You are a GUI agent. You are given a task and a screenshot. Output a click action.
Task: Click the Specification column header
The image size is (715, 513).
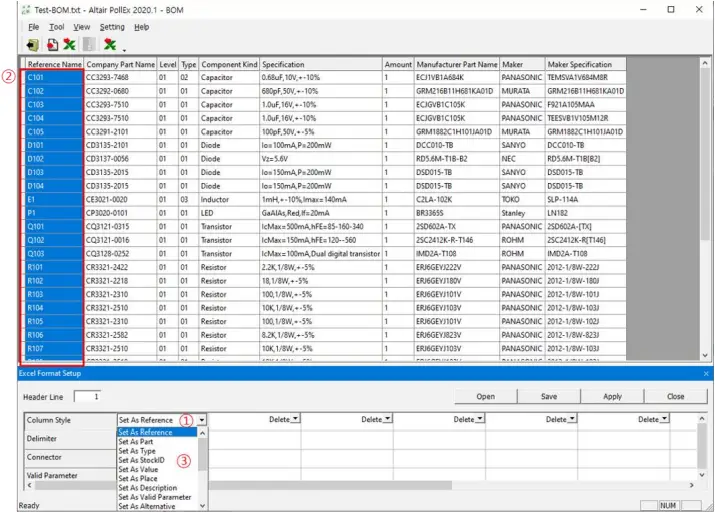[321, 64]
